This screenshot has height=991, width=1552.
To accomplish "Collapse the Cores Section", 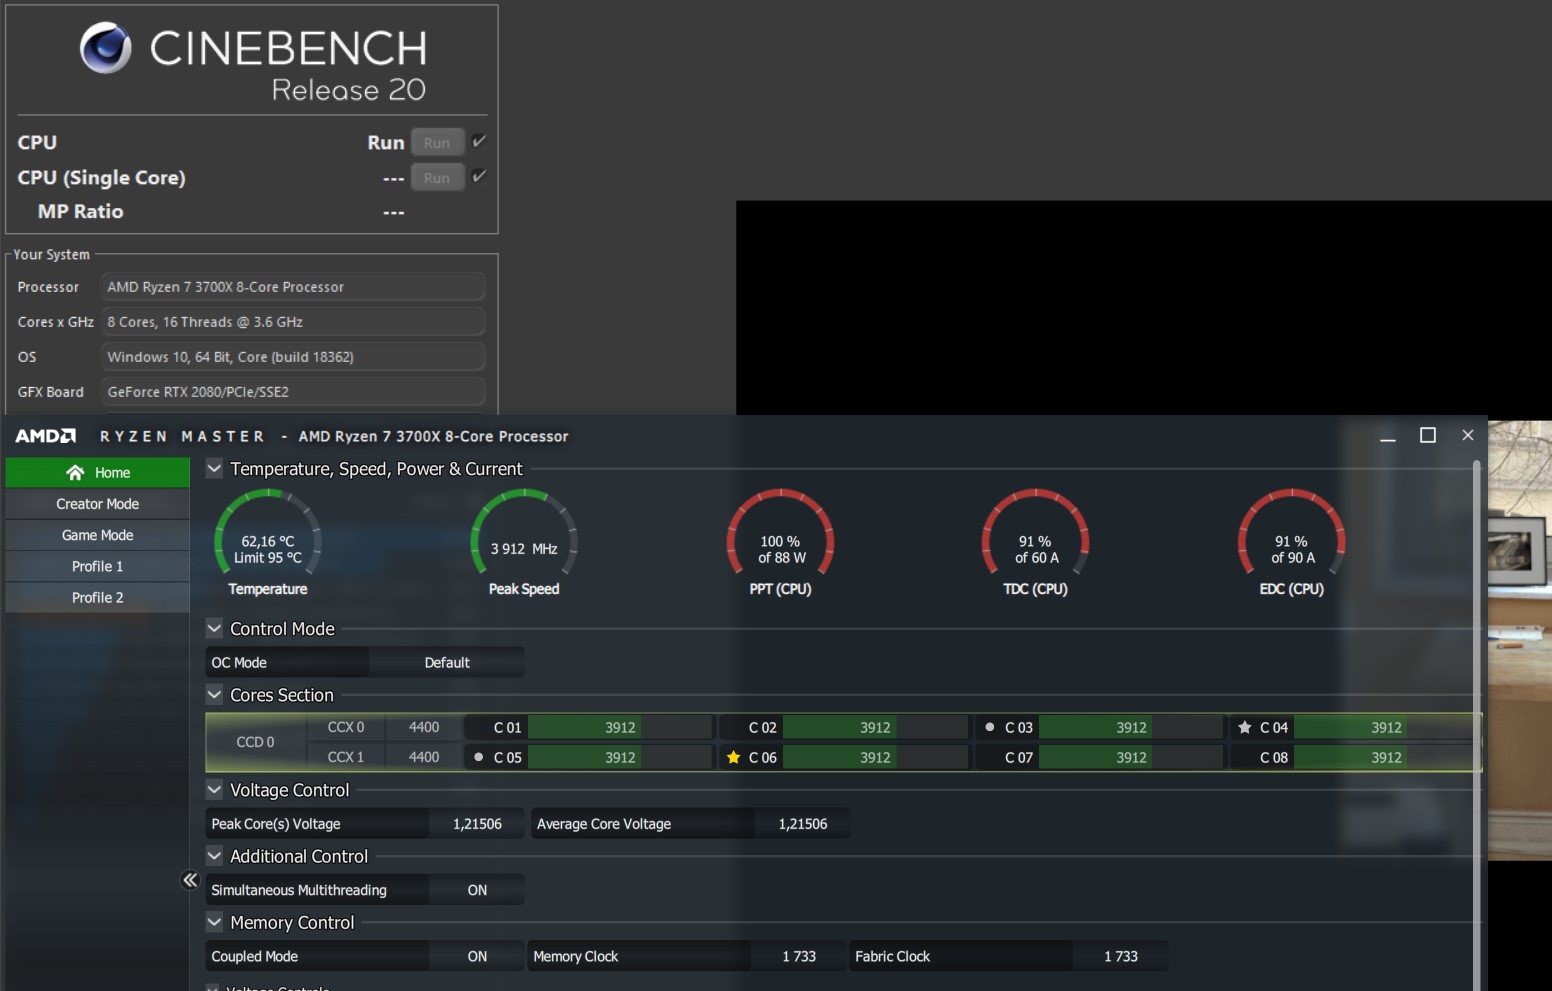I will click(214, 694).
